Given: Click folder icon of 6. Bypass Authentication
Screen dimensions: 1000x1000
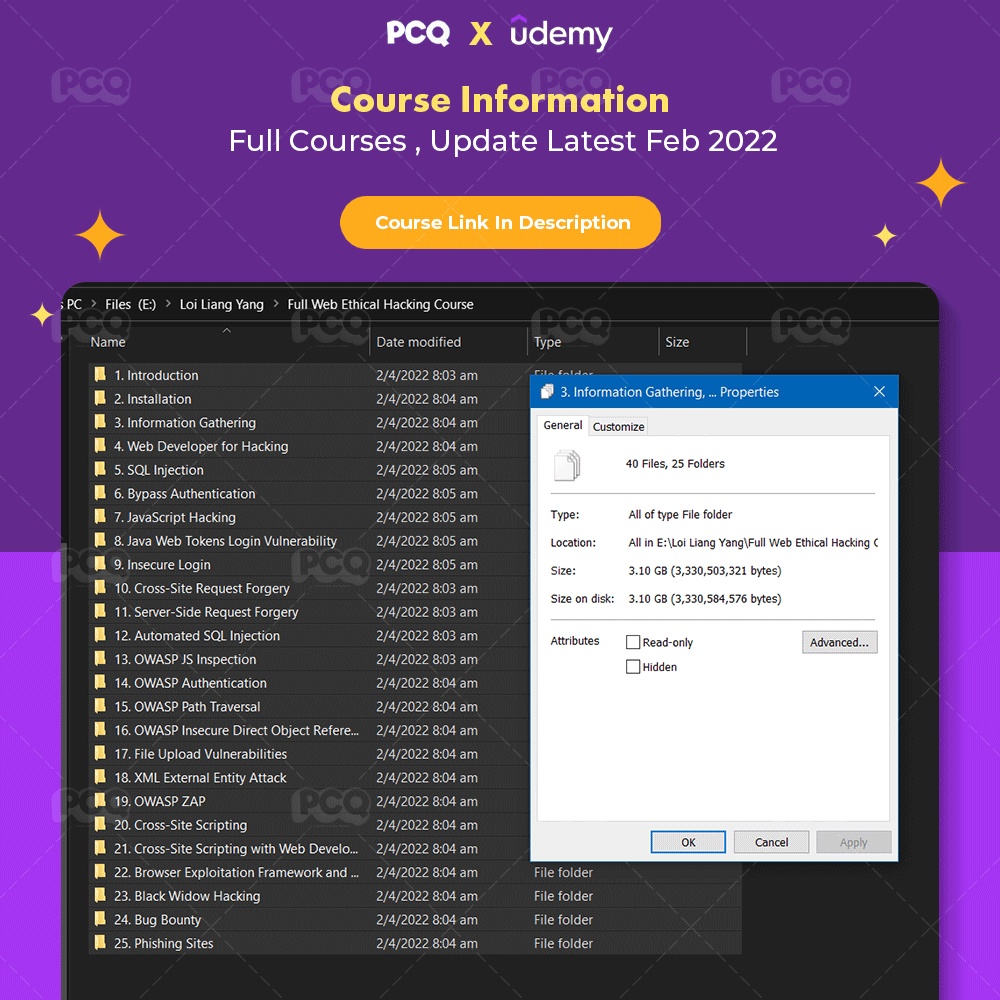Looking at the screenshot, I should click(100, 492).
